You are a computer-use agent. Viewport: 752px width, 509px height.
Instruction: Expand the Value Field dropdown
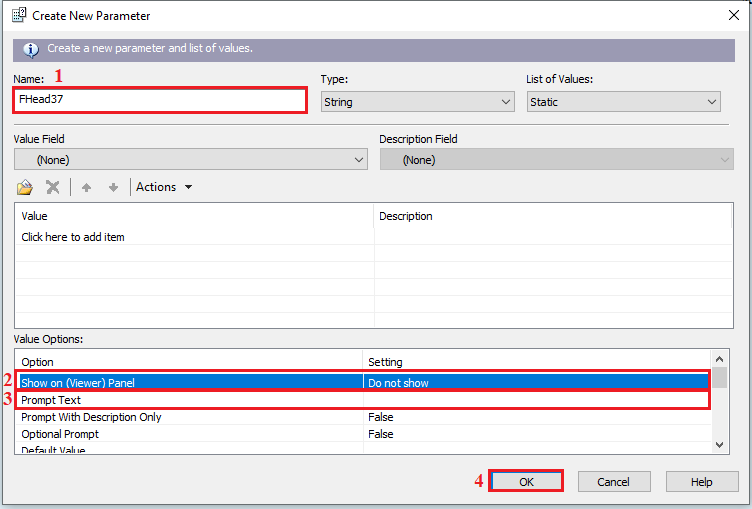click(191, 159)
